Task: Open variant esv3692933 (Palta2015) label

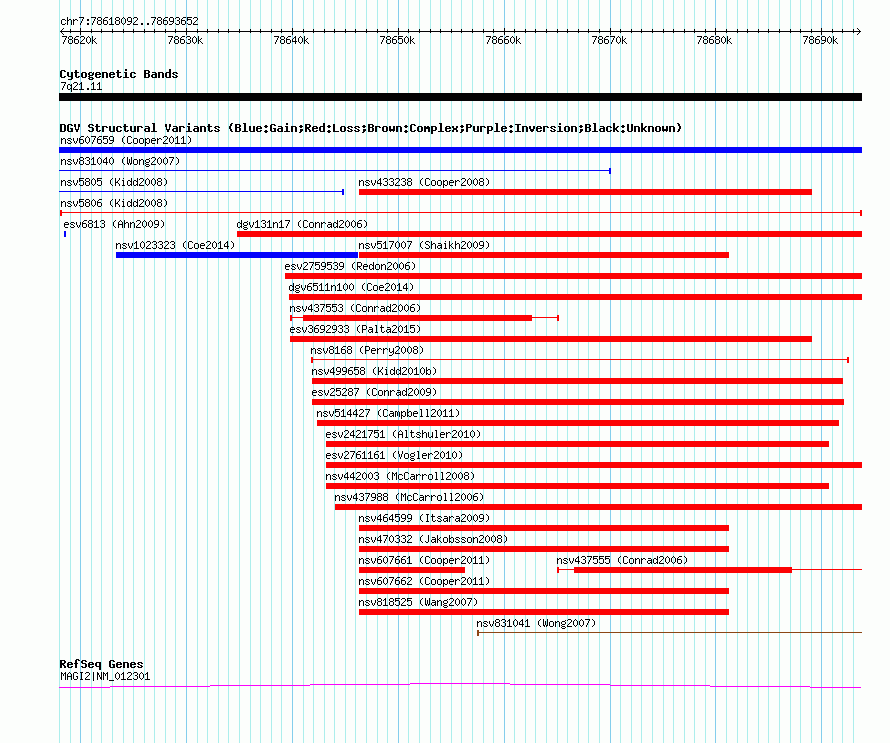Action: click(355, 329)
